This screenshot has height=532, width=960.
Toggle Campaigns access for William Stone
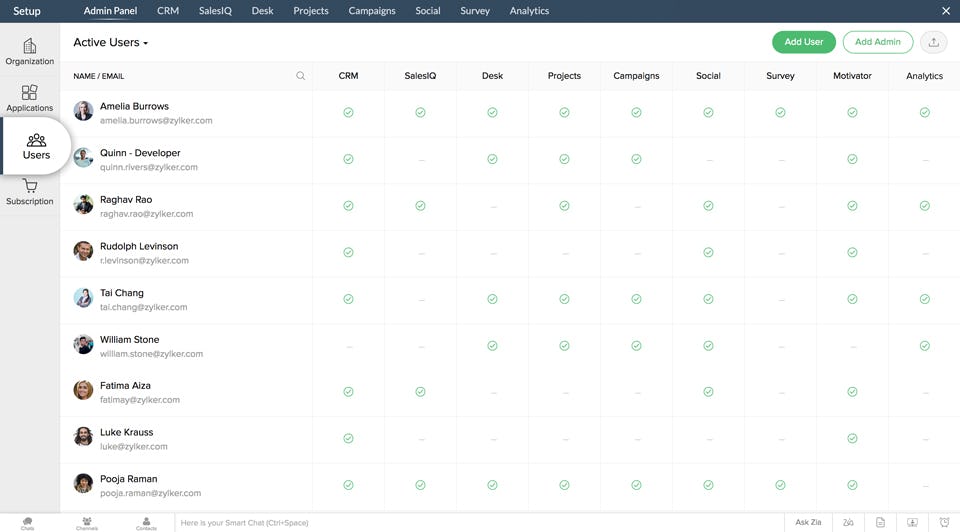point(636,346)
